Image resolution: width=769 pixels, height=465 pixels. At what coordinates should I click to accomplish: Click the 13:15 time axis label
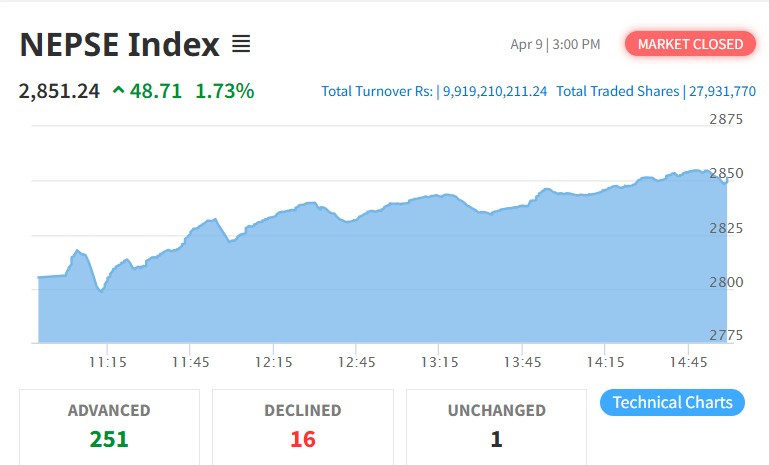tap(439, 361)
